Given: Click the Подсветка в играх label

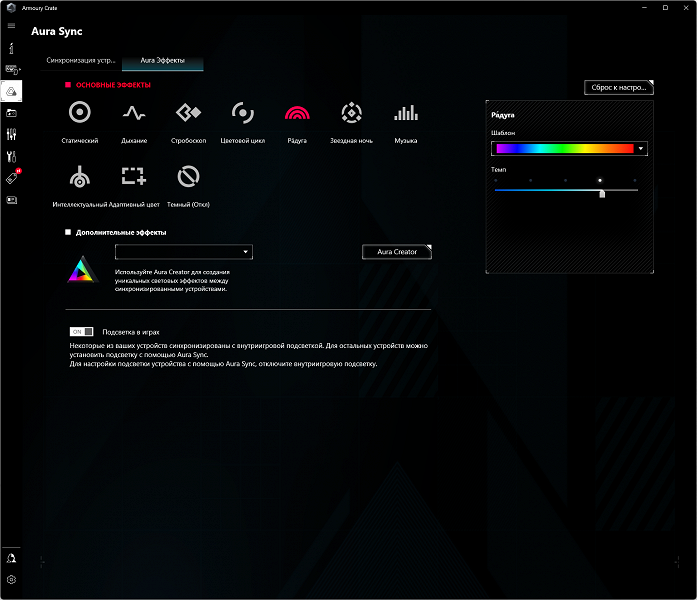Looking at the screenshot, I should 131,332.
